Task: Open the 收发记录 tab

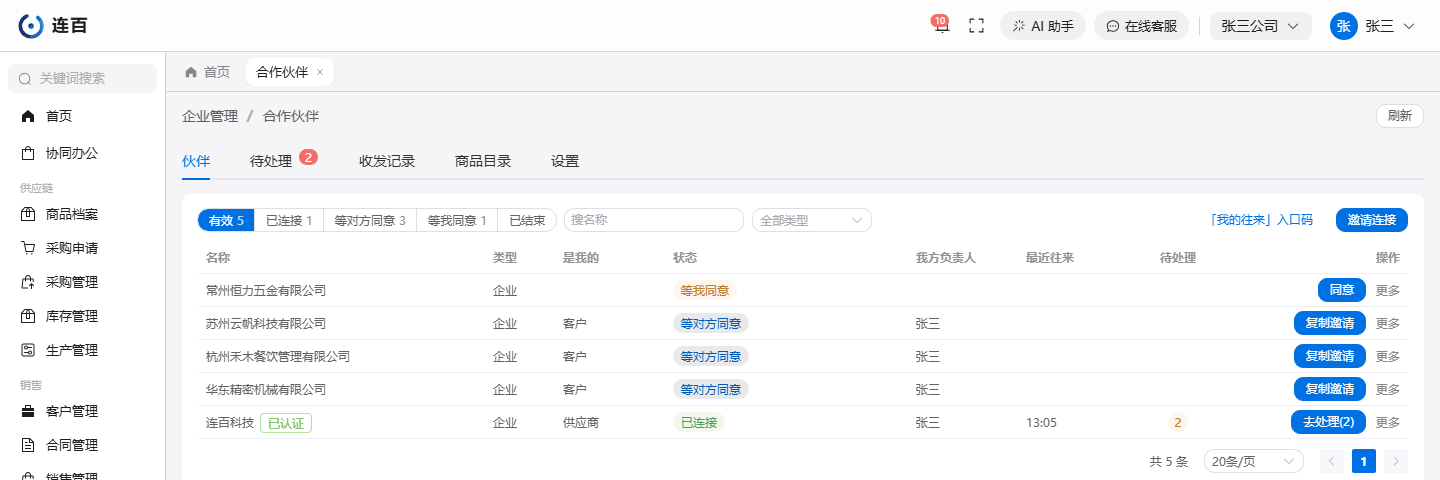Action: click(x=387, y=161)
